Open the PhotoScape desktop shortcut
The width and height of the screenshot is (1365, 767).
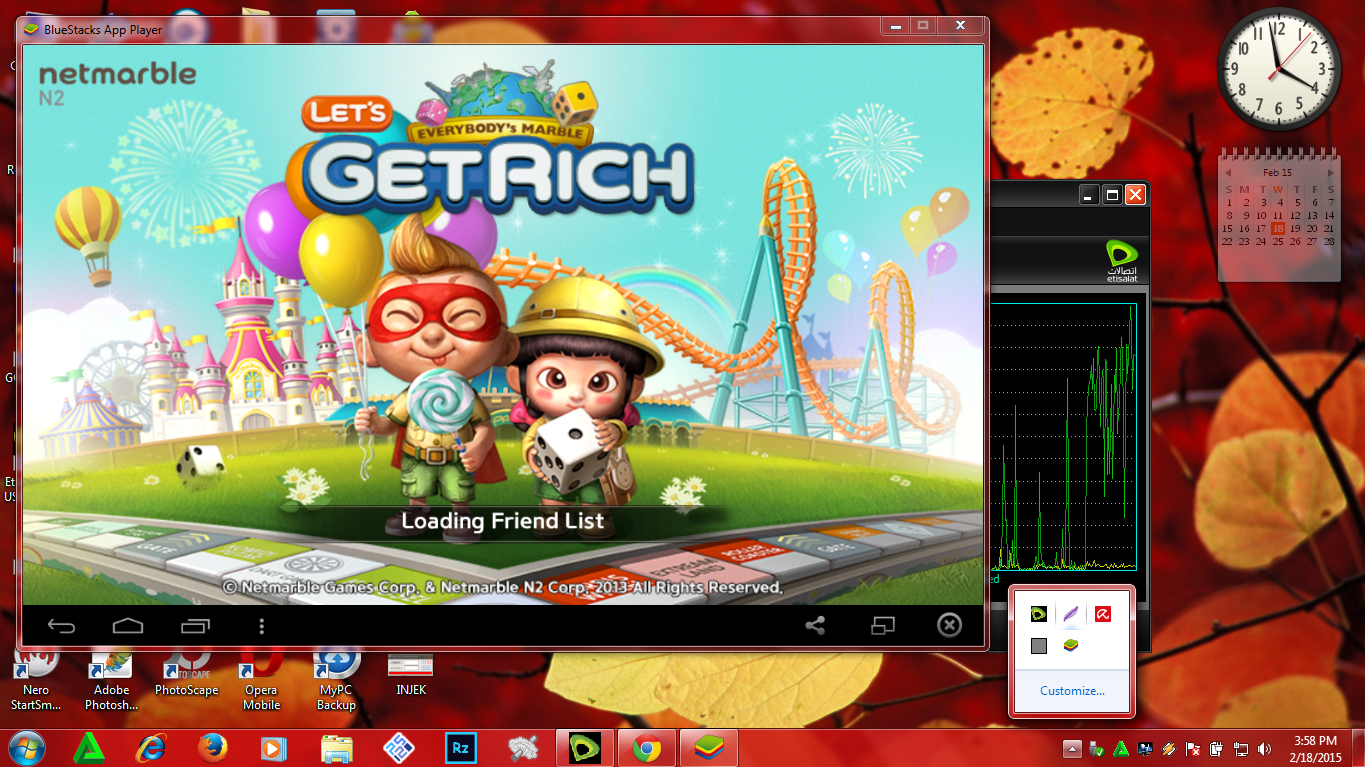click(186, 675)
